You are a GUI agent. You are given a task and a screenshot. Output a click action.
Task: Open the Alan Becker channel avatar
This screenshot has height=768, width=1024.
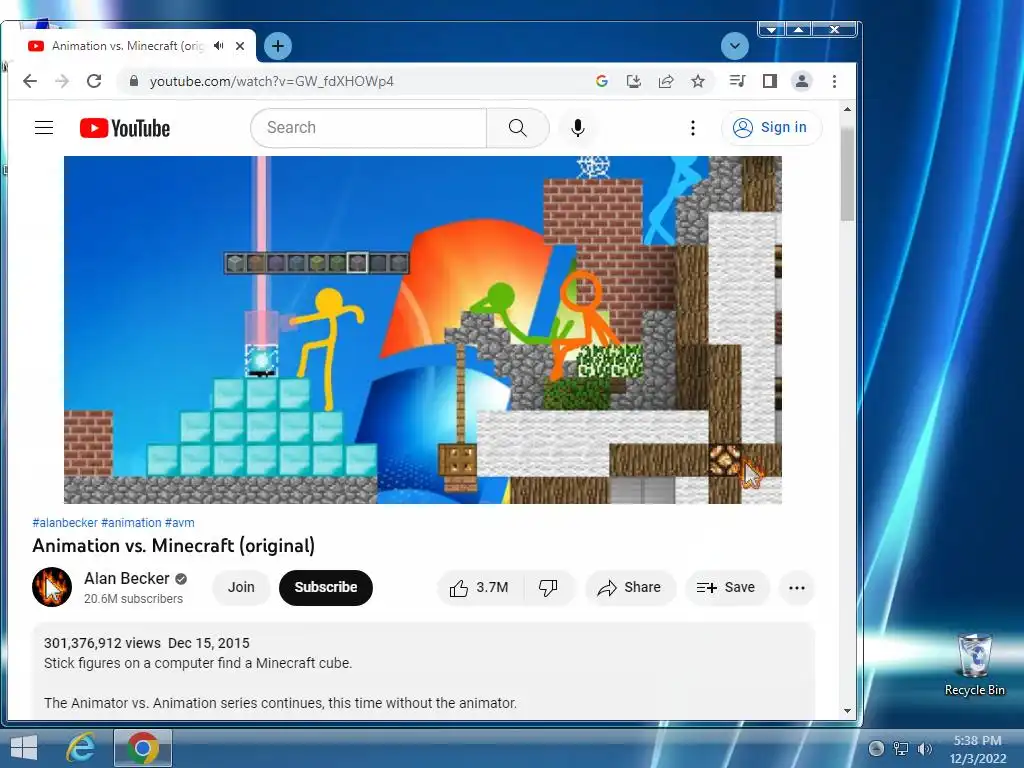pos(52,587)
